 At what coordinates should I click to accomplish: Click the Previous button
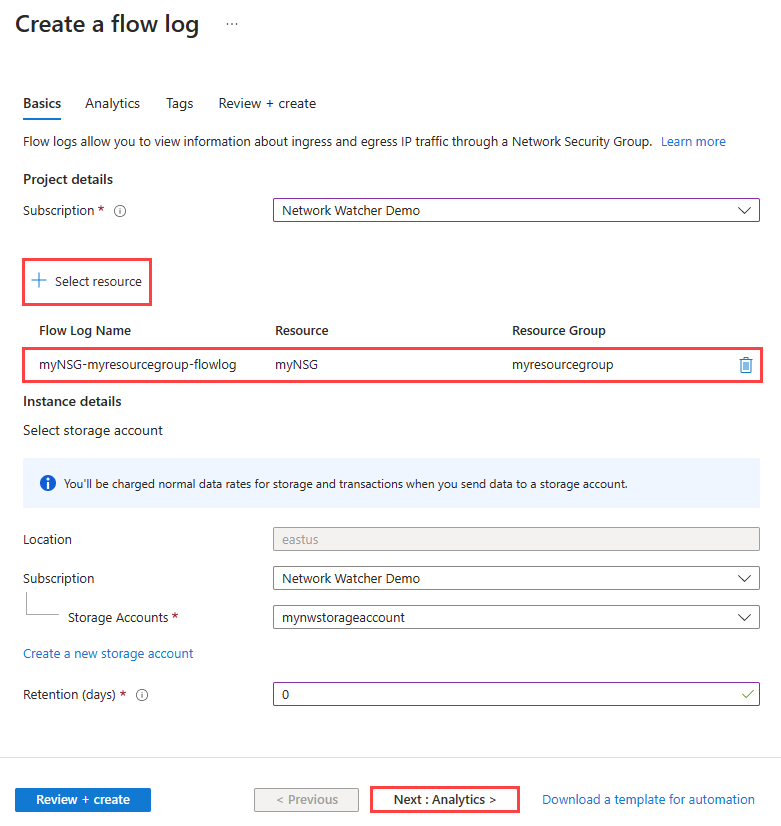(306, 800)
